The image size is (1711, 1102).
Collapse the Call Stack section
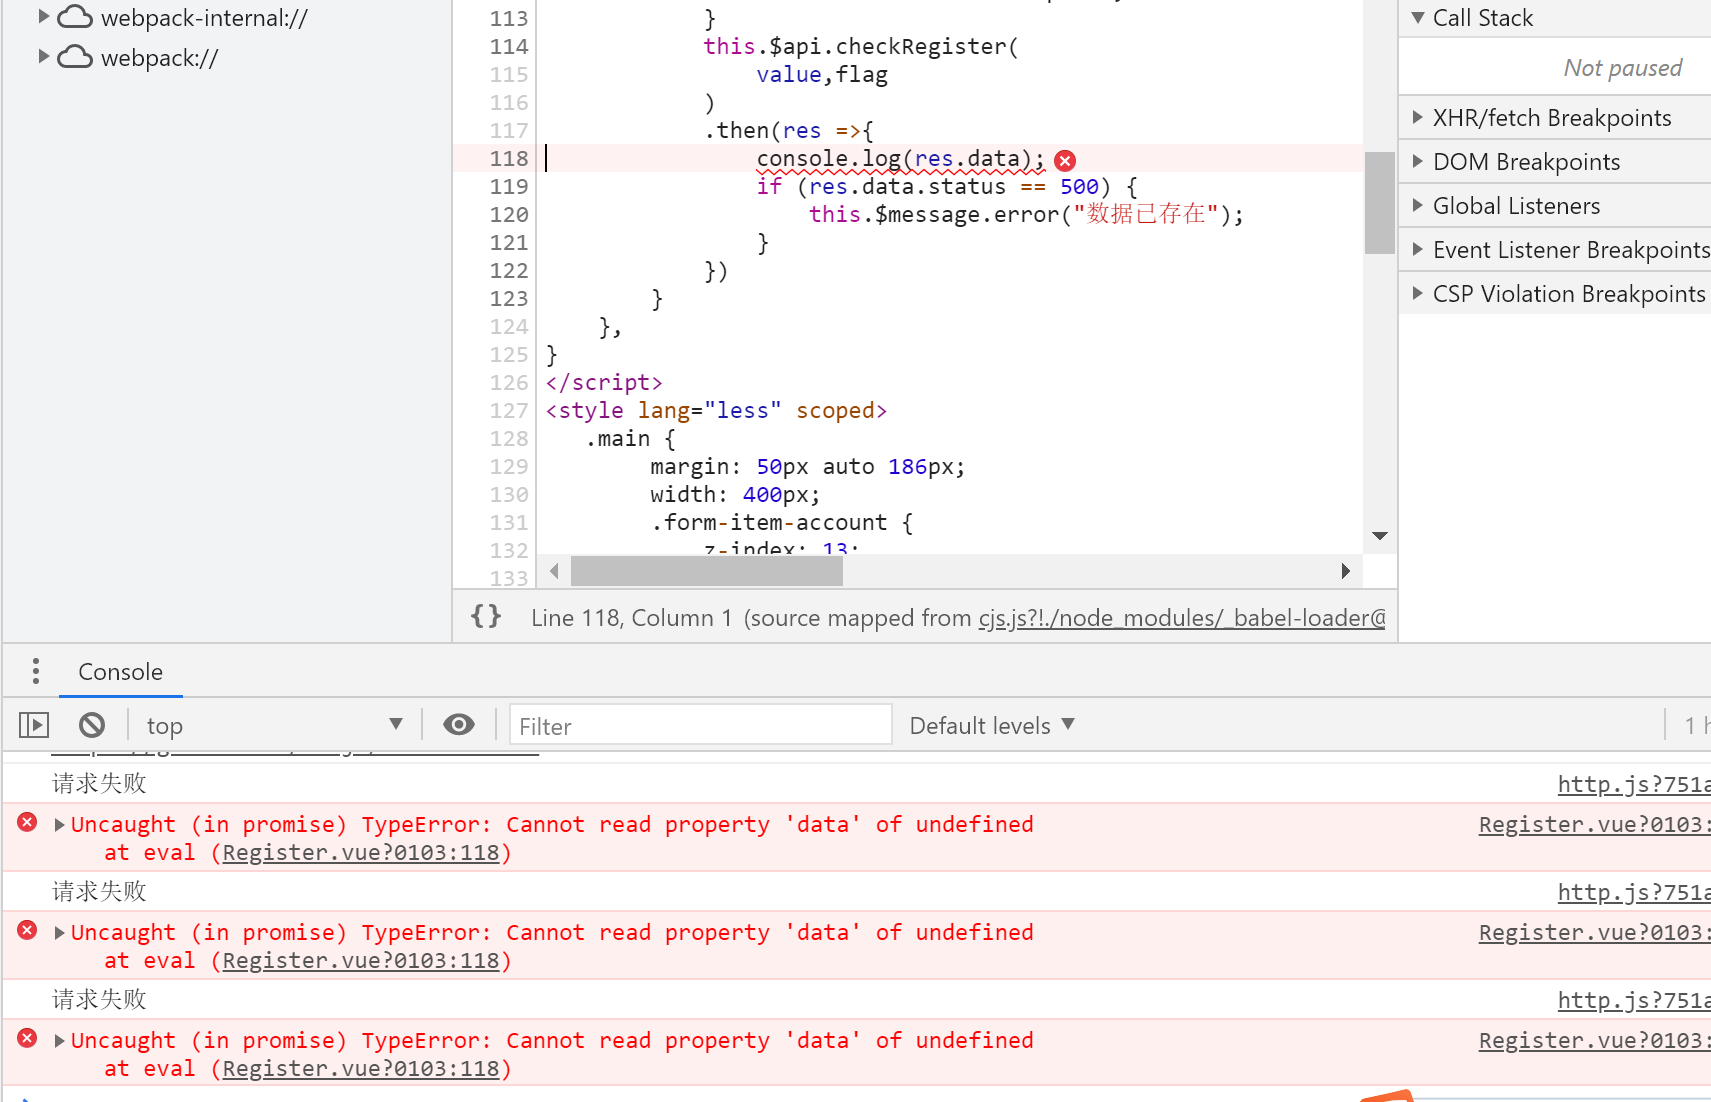click(1417, 17)
